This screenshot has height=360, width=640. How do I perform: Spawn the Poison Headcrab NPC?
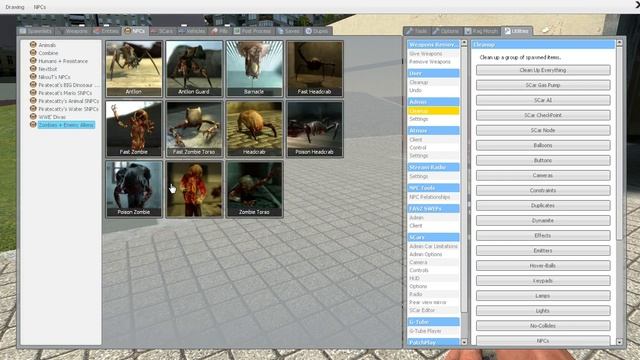point(314,129)
